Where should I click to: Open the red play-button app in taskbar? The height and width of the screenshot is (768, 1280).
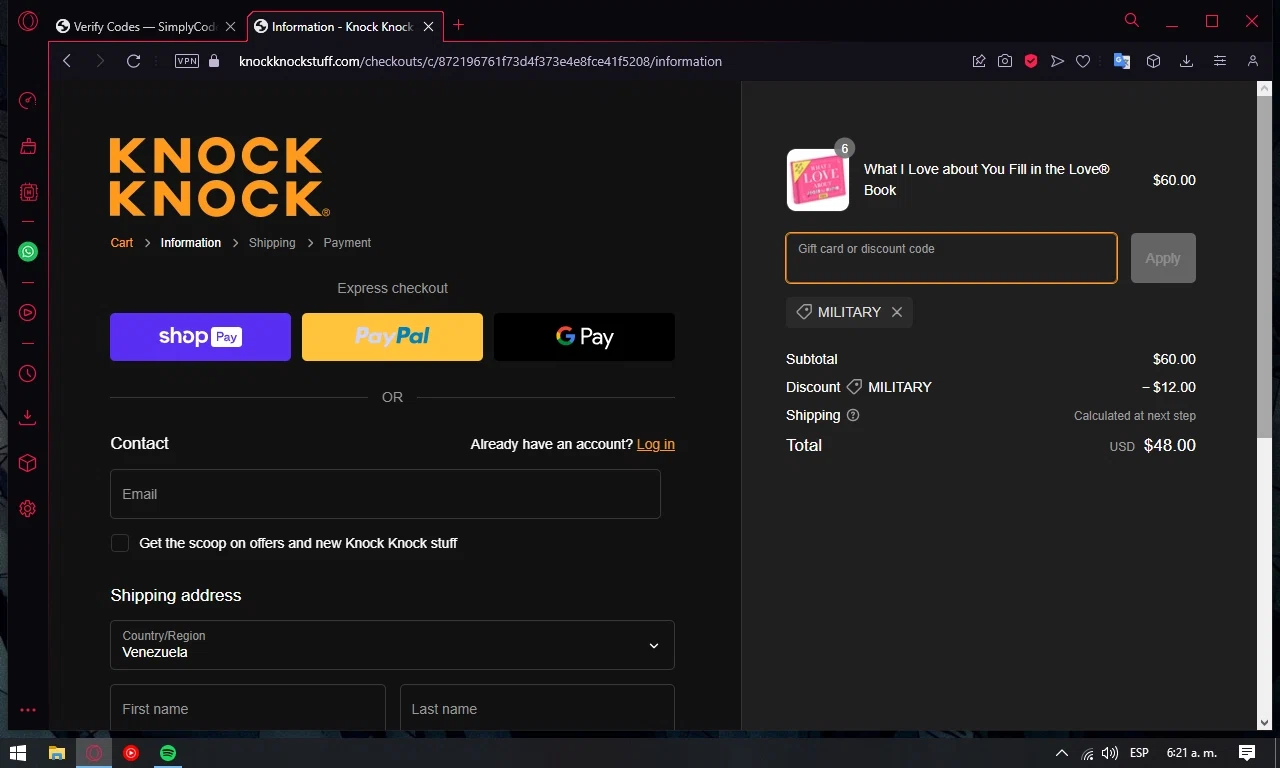[131, 753]
